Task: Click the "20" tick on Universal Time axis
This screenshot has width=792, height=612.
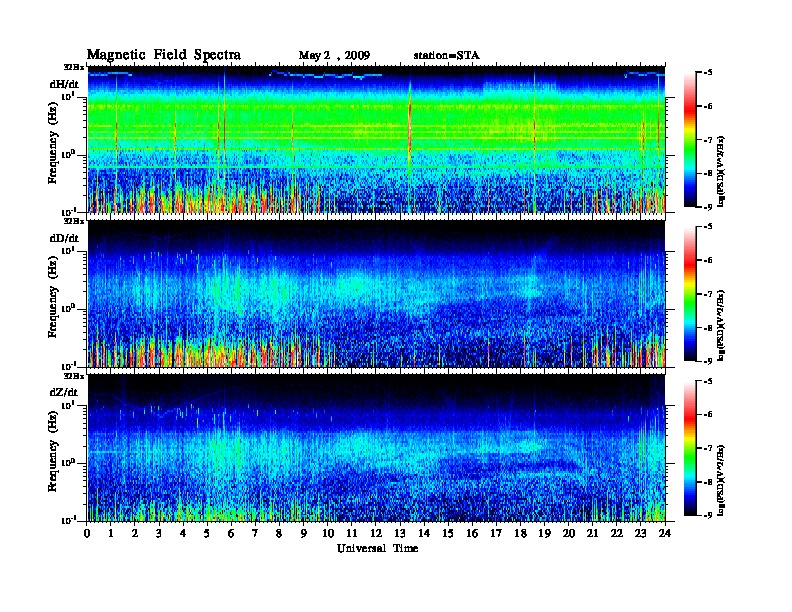Action: click(x=569, y=533)
